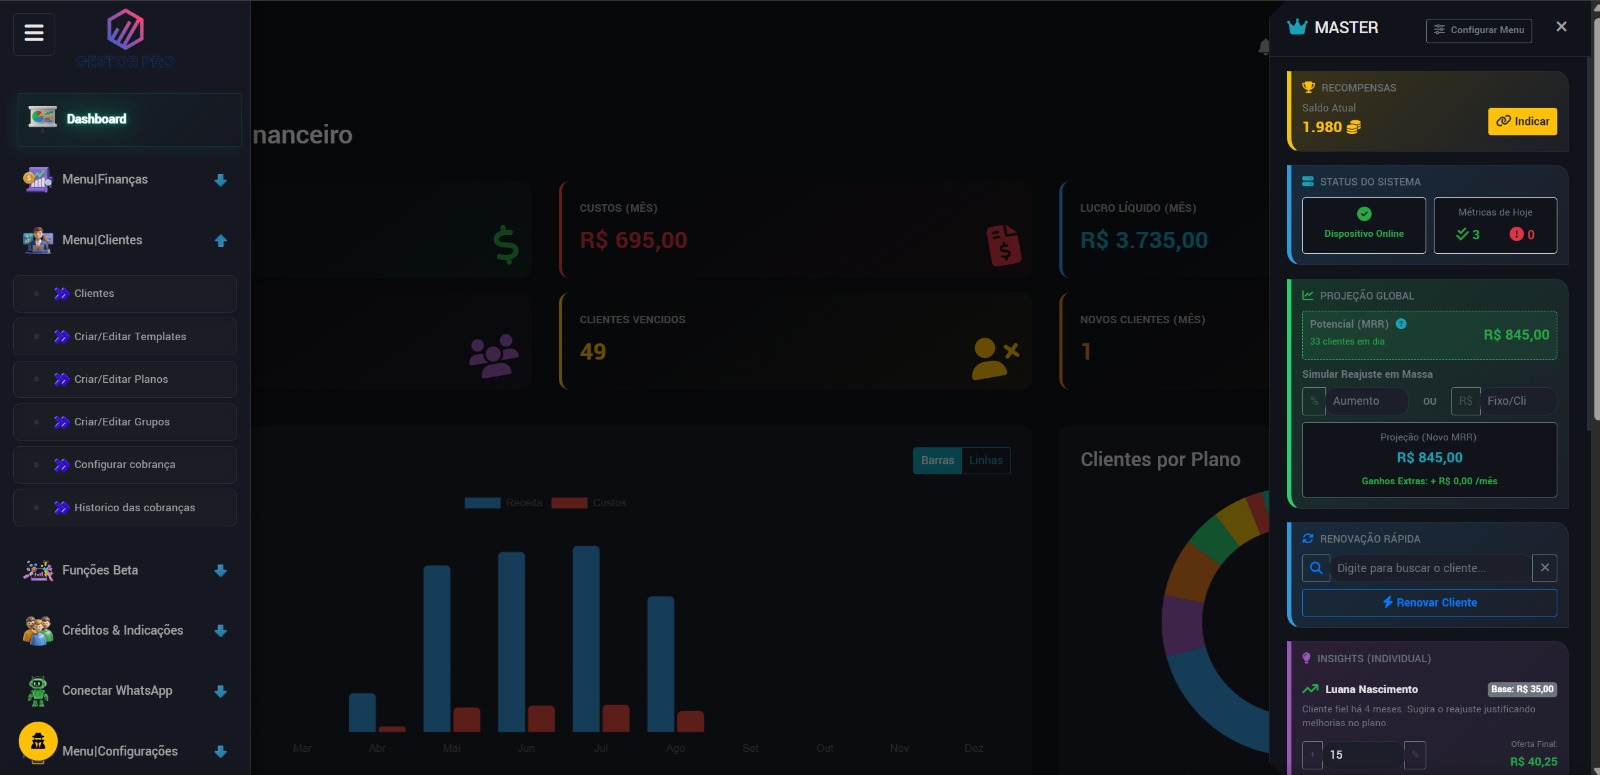
Task: Open the hamburger menu in the sidebar
Action: tap(34, 33)
